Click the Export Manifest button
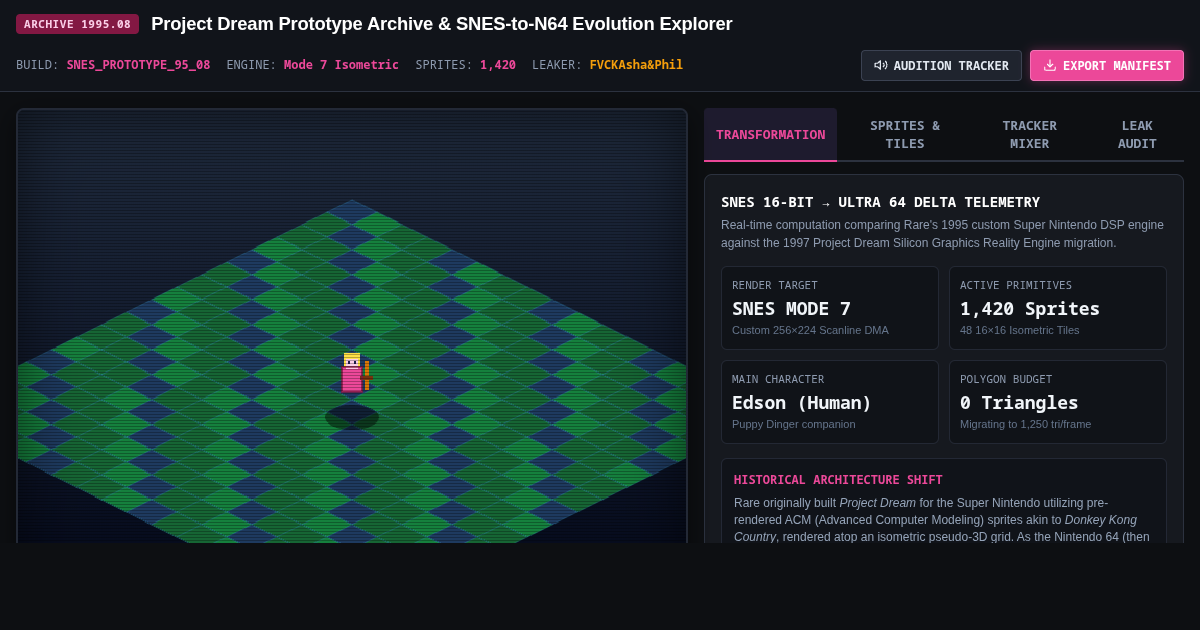 [x=1107, y=66]
